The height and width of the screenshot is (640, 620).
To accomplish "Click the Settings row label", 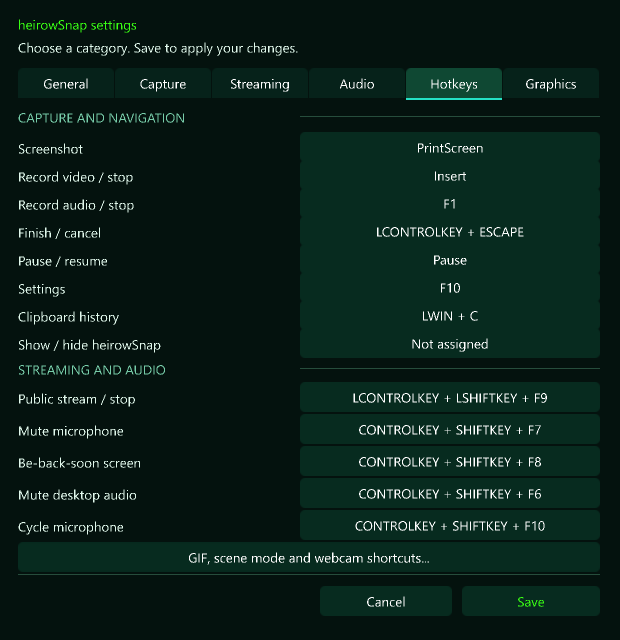I will pos(42,289).
